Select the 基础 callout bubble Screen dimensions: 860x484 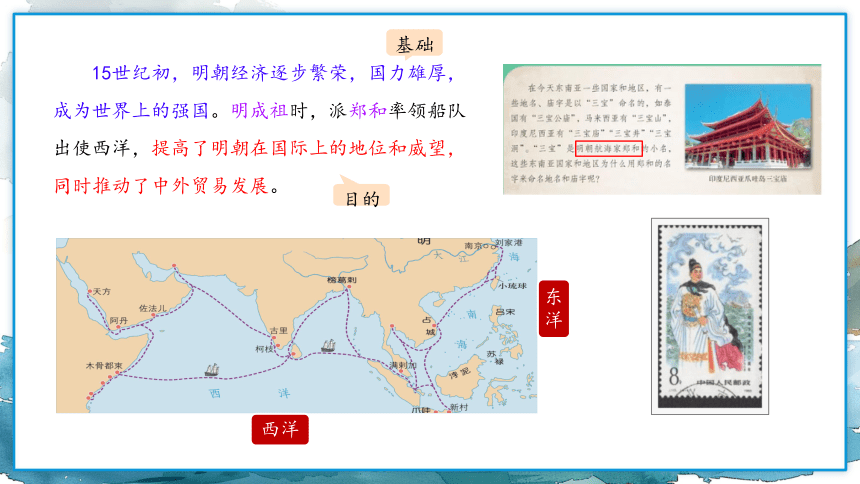pos(415,44)
